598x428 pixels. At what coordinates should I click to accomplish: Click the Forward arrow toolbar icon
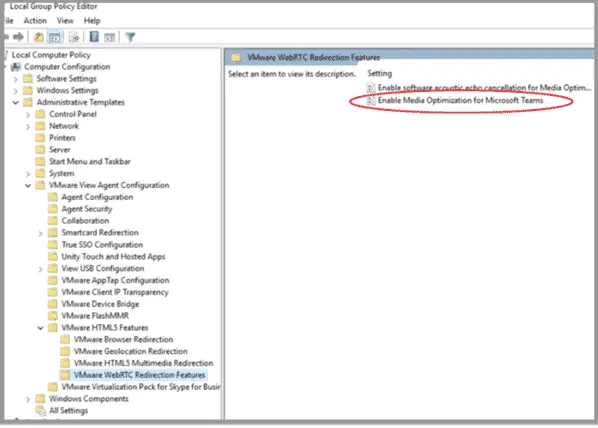coord(18,37)
